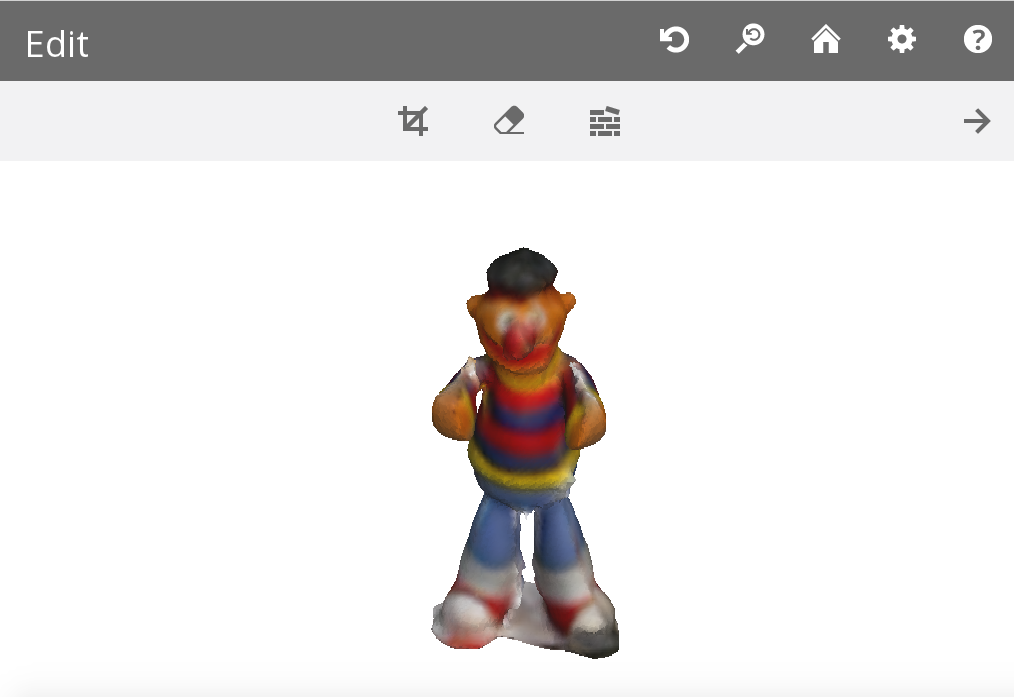1014x697 pixels.
Task: Proceed with the next arrow
Action: pyautogui.click(x=976, y=121)
